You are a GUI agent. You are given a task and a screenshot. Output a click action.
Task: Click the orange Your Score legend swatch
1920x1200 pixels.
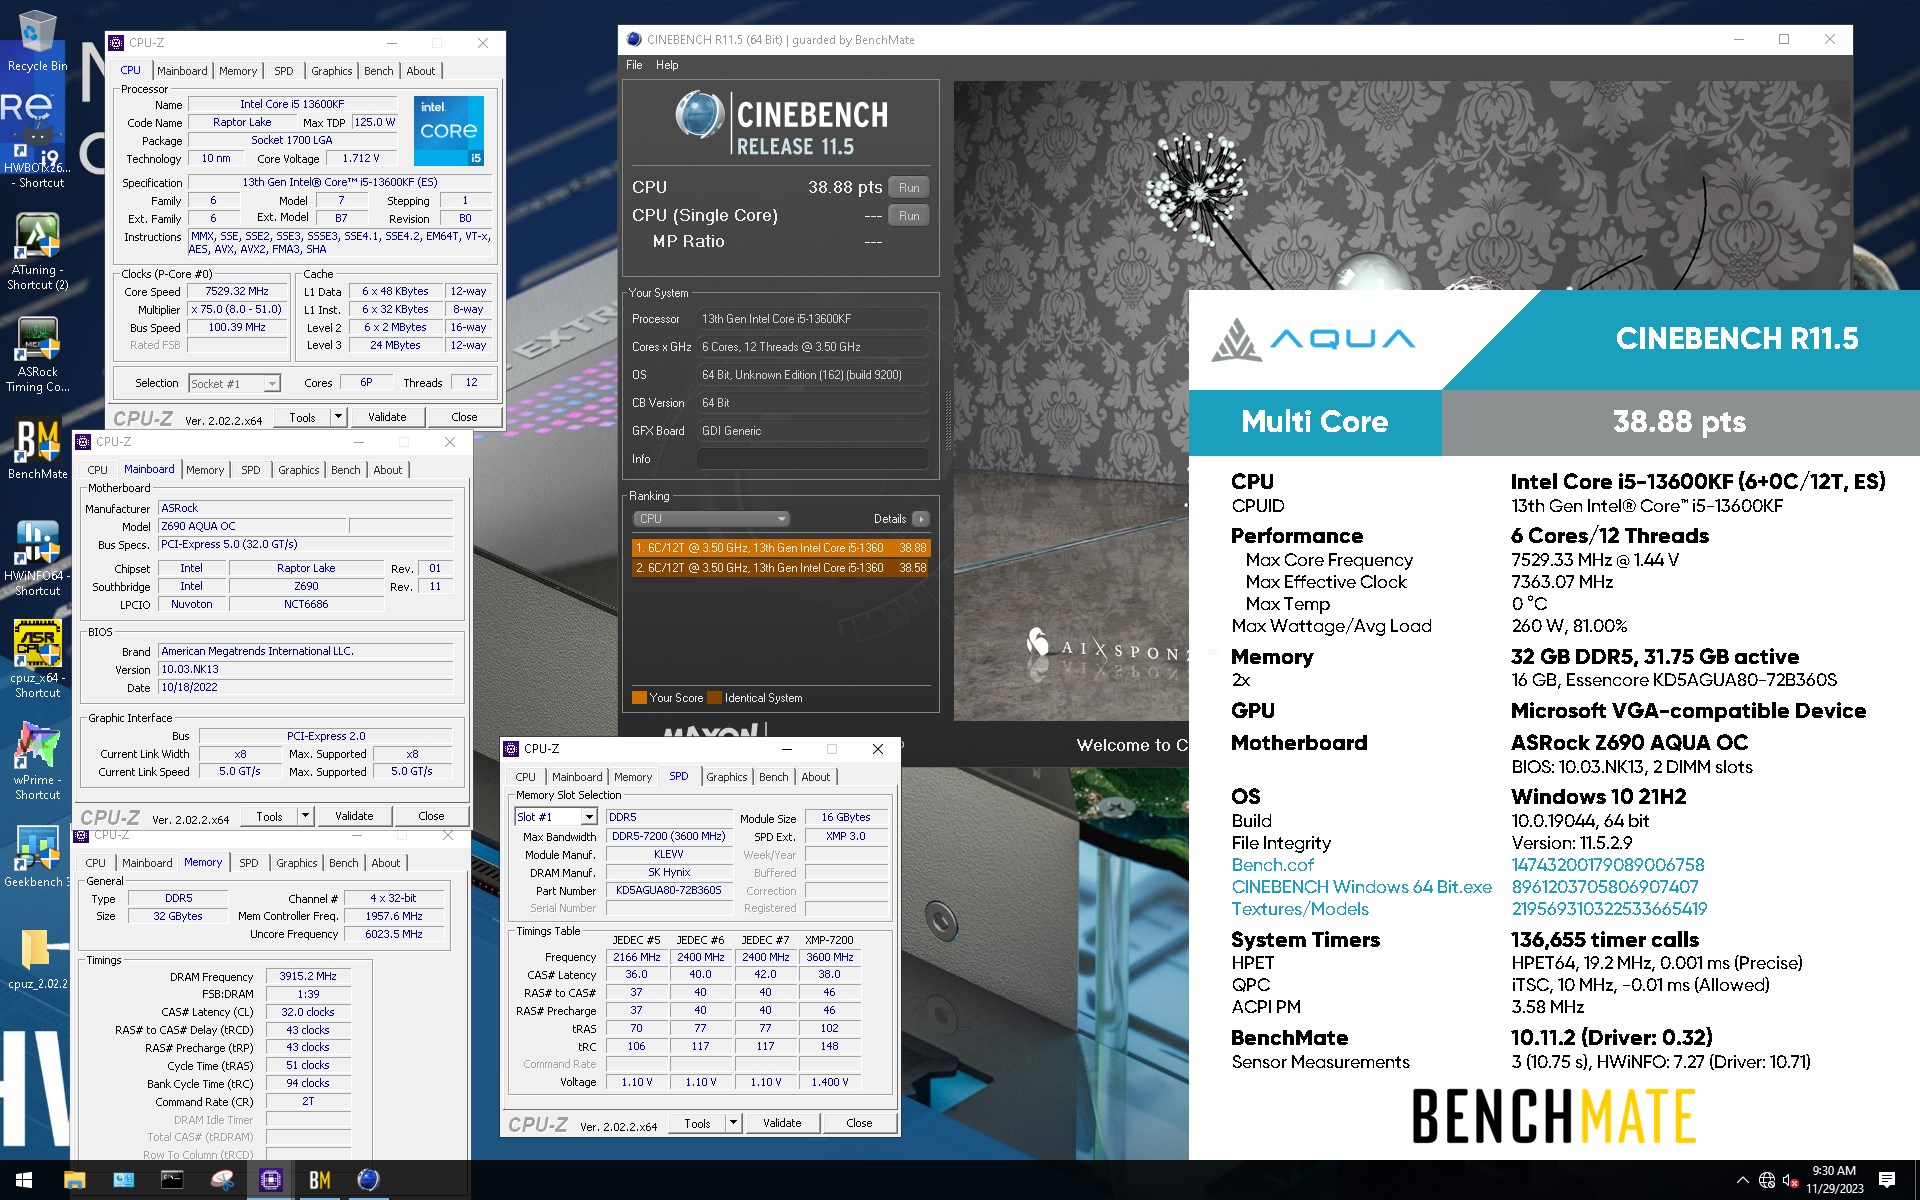click(x=639, y=698)
